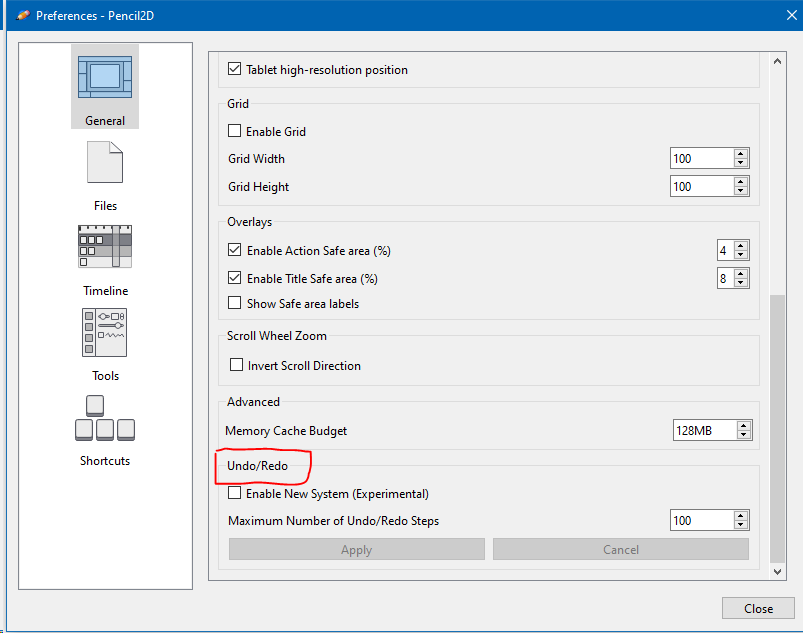Screen dimensions: 803x633
Task: Increase Memory Cache Budget value
Action: (x=744, y=426)
